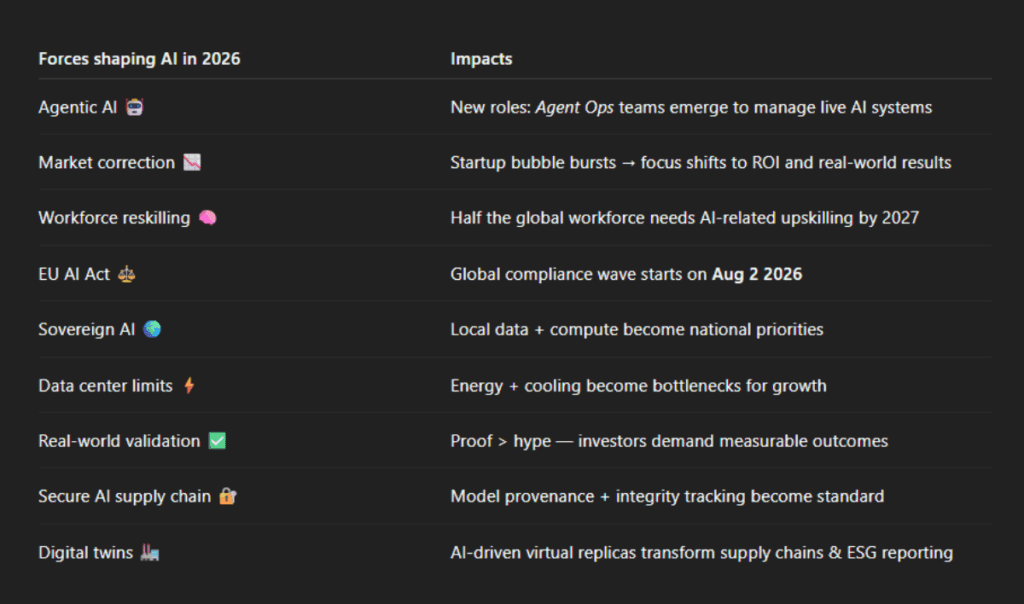Click the bold 'Aug 2 2026' date
The height and width of the screenshot is (604, 1024).
pyautogui.click(x=756, y=274)
